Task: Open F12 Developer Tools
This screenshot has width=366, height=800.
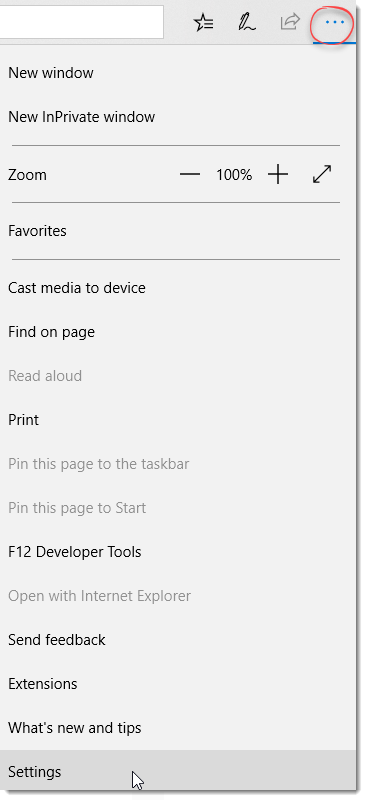Action: (x=178, y=552)
